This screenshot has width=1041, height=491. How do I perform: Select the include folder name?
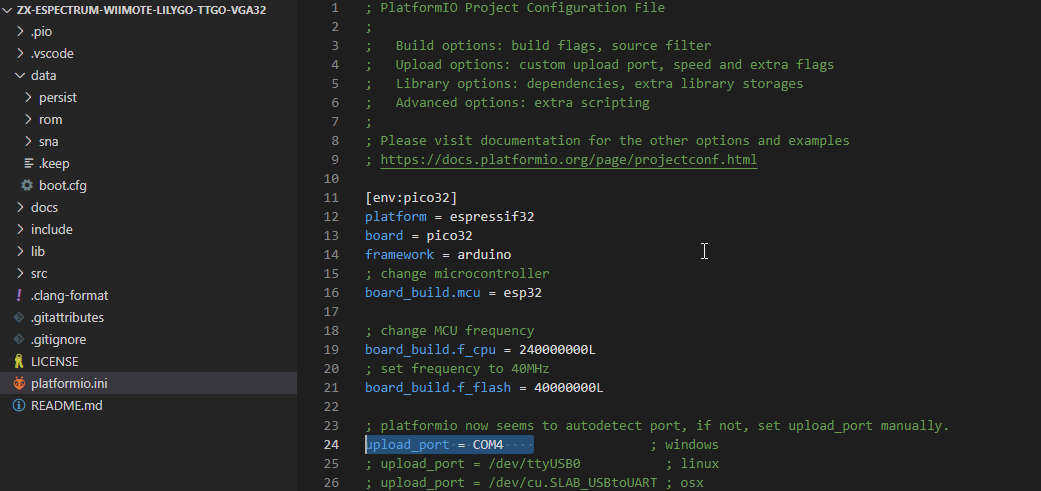52,230
